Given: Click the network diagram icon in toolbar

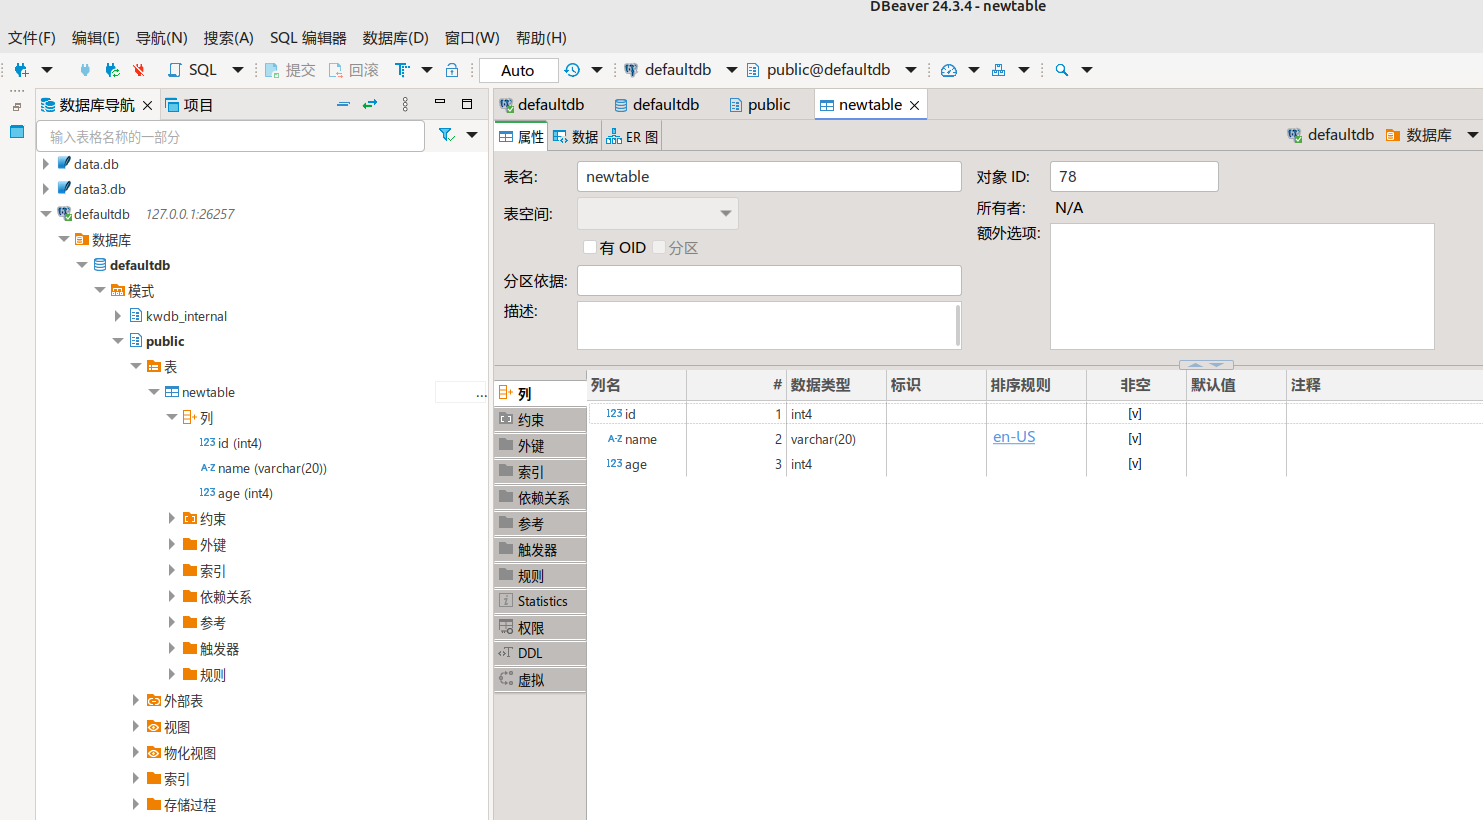Looking at the screenshot, I should coord(998,70).
